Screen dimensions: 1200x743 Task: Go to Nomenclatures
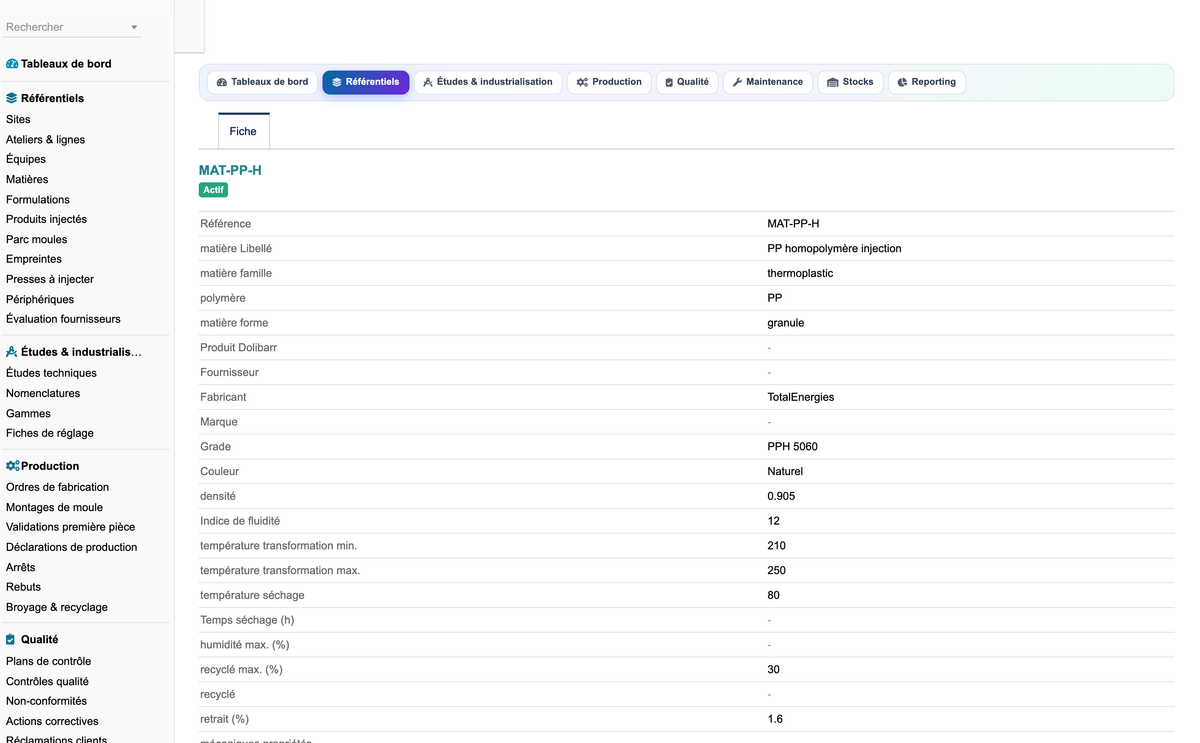(43, 393)
